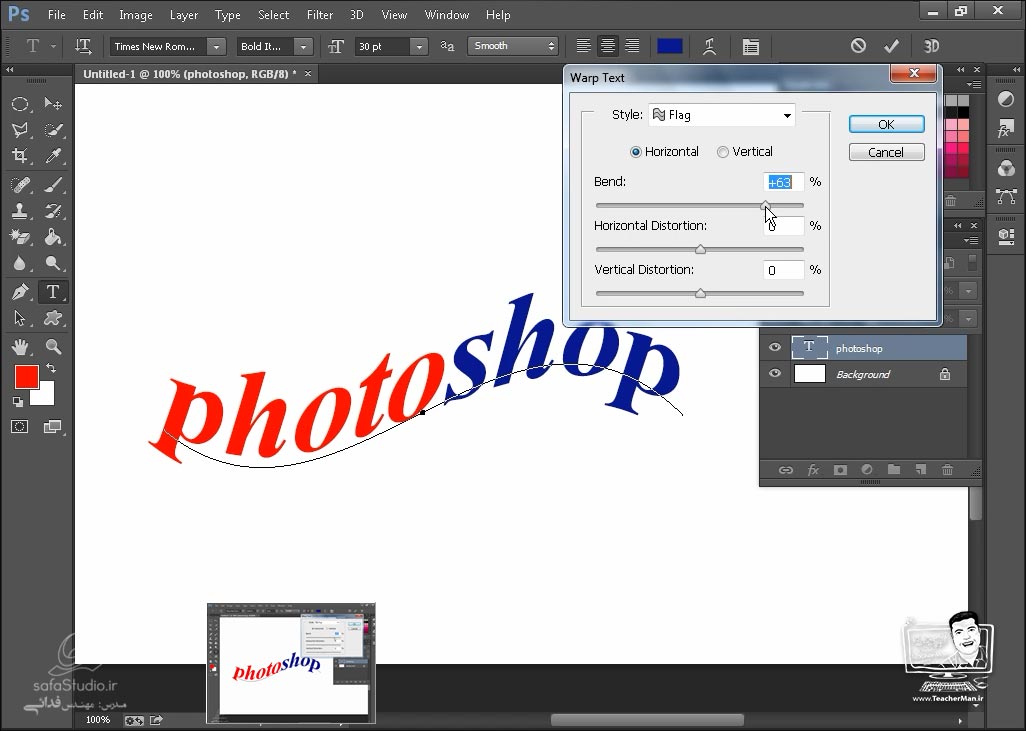Change screen mode icon
The width and height of the screenshot is (1026, 731).
point(52,427)
